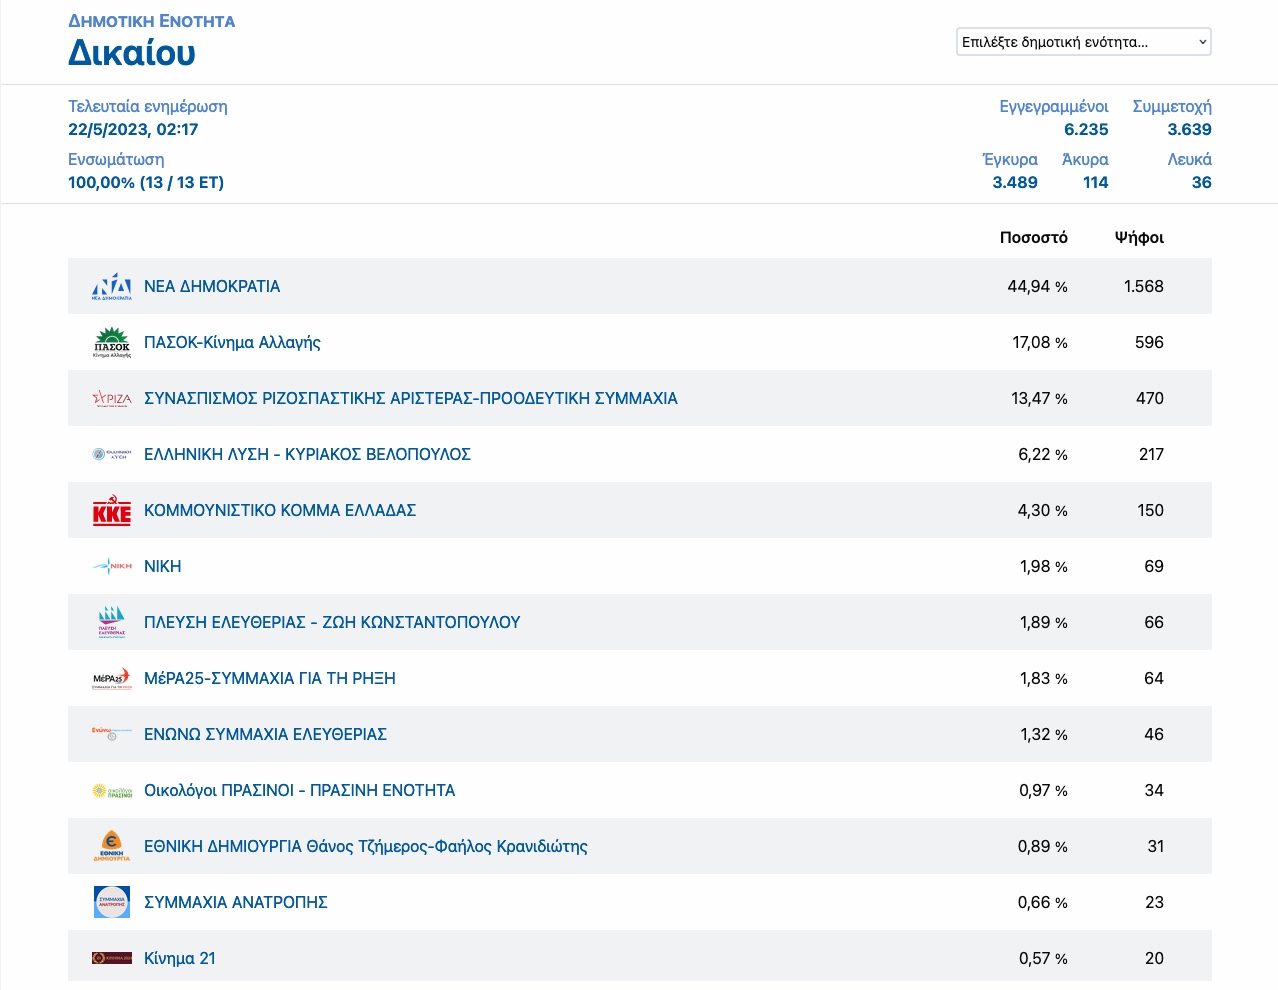
Task: Open ΕΝΩΝΩ ΣΥΜΜΑΧΙΑ ΕΛΕΥΘΕΡΙΑΣ link
Action: (x=265, y=734)
